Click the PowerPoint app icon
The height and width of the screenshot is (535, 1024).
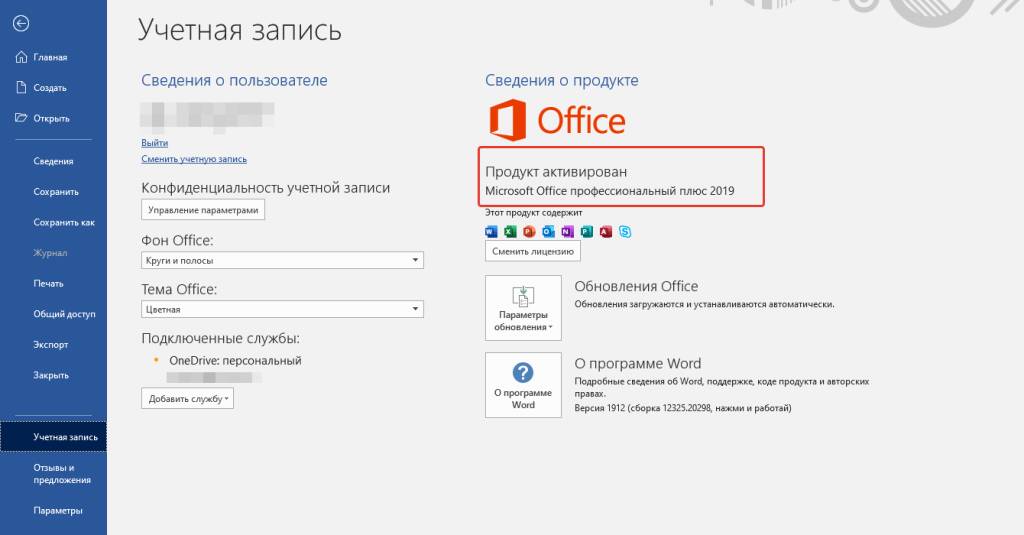529,231
